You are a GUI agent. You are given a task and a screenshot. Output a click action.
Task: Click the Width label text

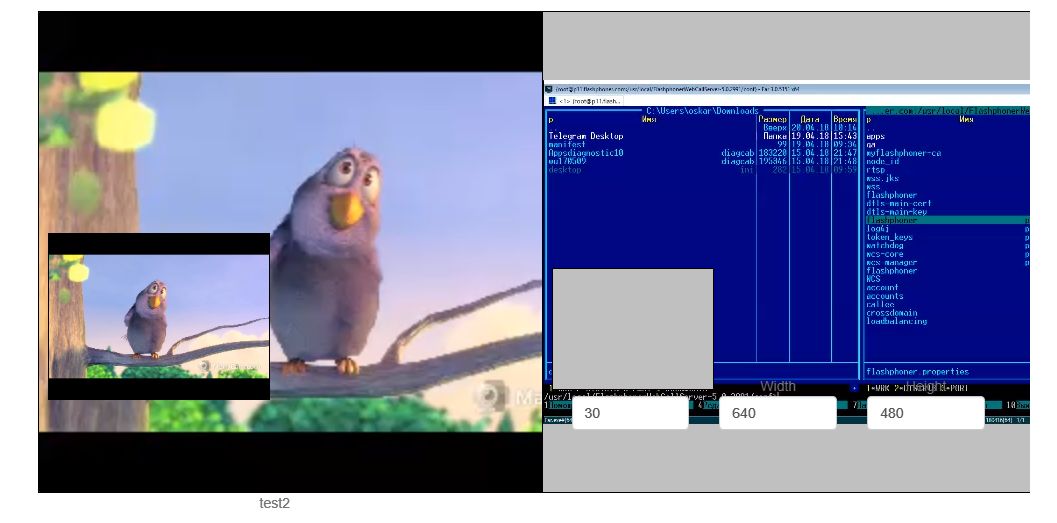point(778,386)
